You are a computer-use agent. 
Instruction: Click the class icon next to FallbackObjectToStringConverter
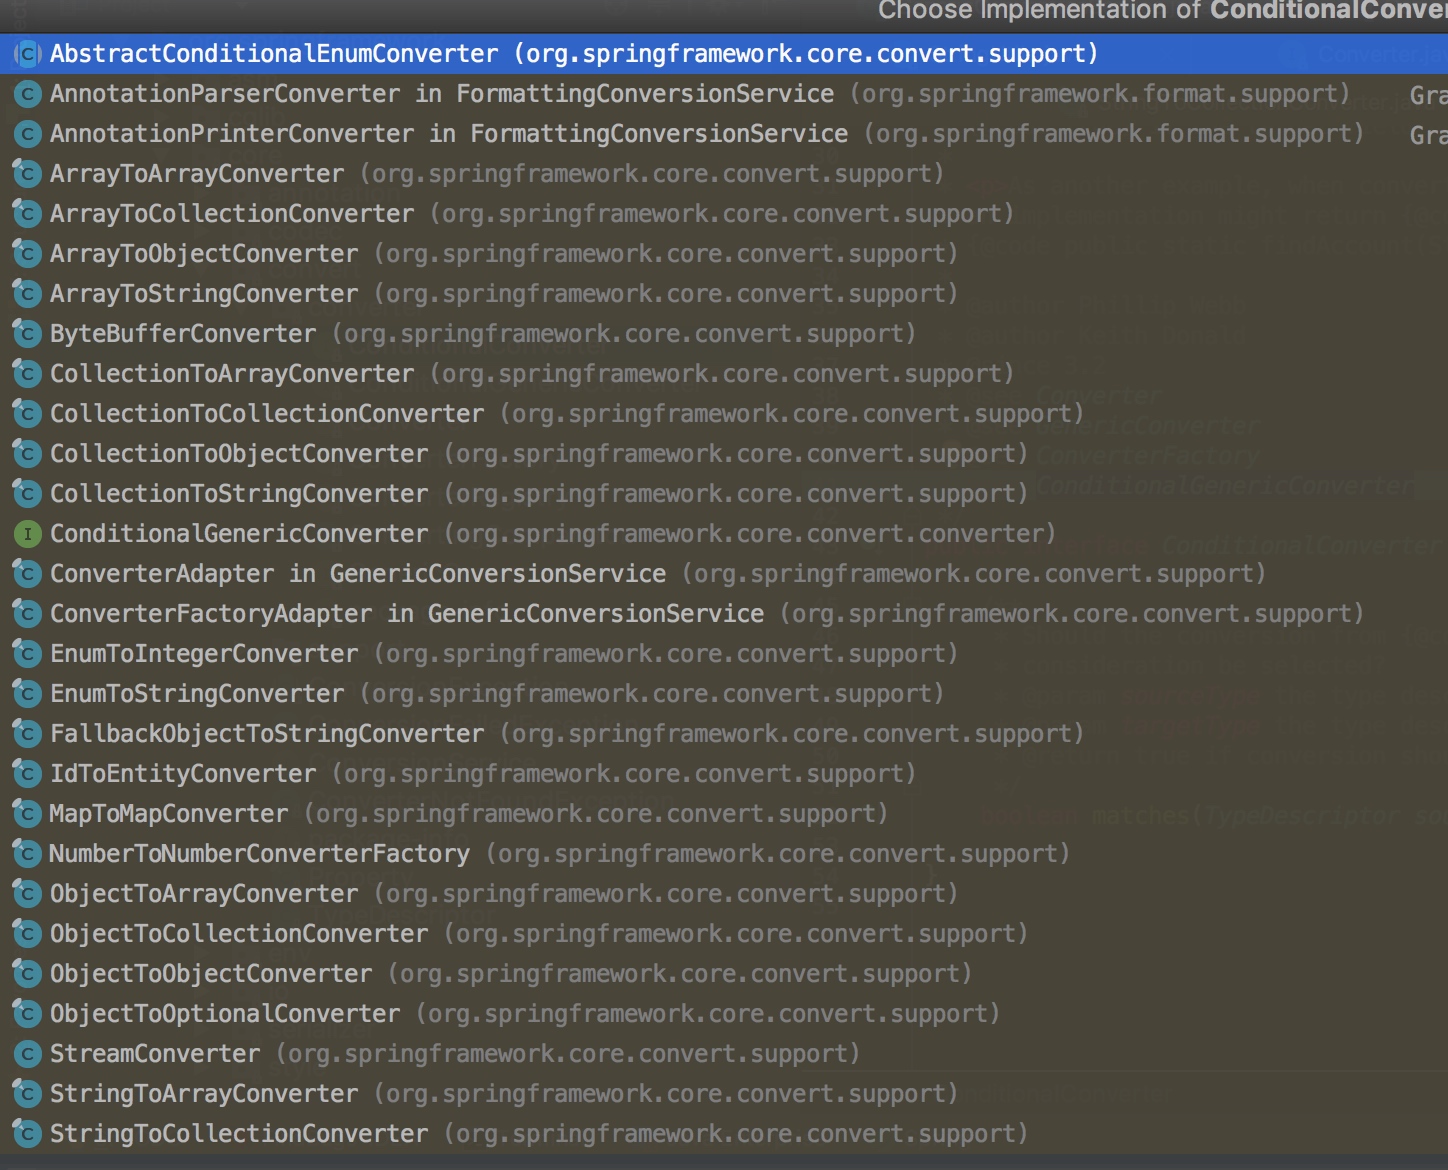point(27,734)
